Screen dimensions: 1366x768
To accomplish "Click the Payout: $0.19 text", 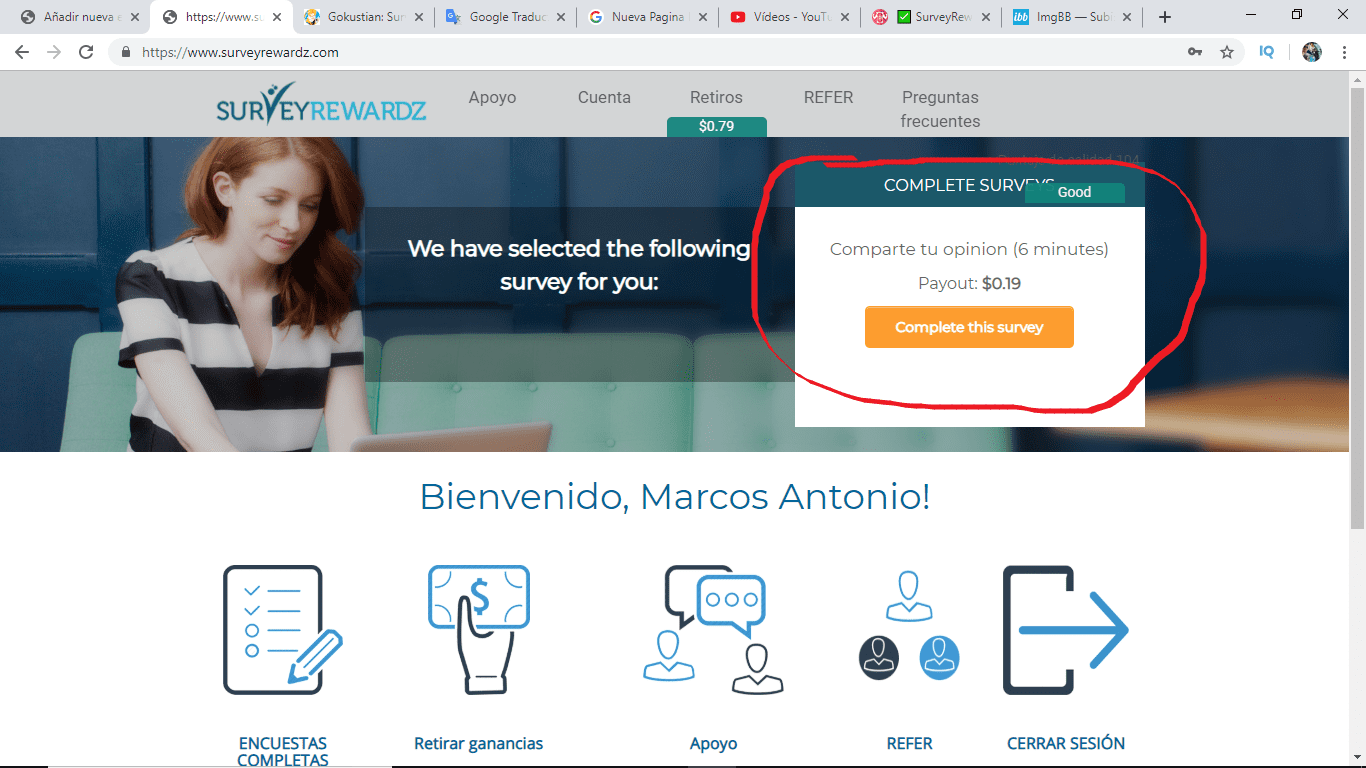I will coord(969,283).
